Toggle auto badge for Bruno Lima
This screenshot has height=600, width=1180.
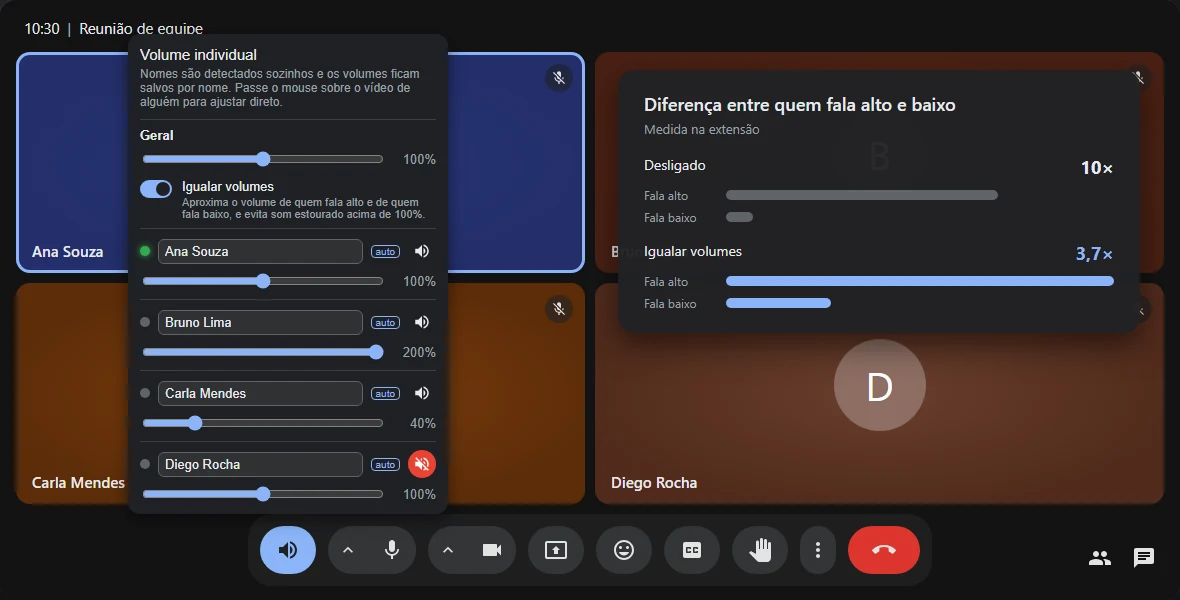coord(385,322)
